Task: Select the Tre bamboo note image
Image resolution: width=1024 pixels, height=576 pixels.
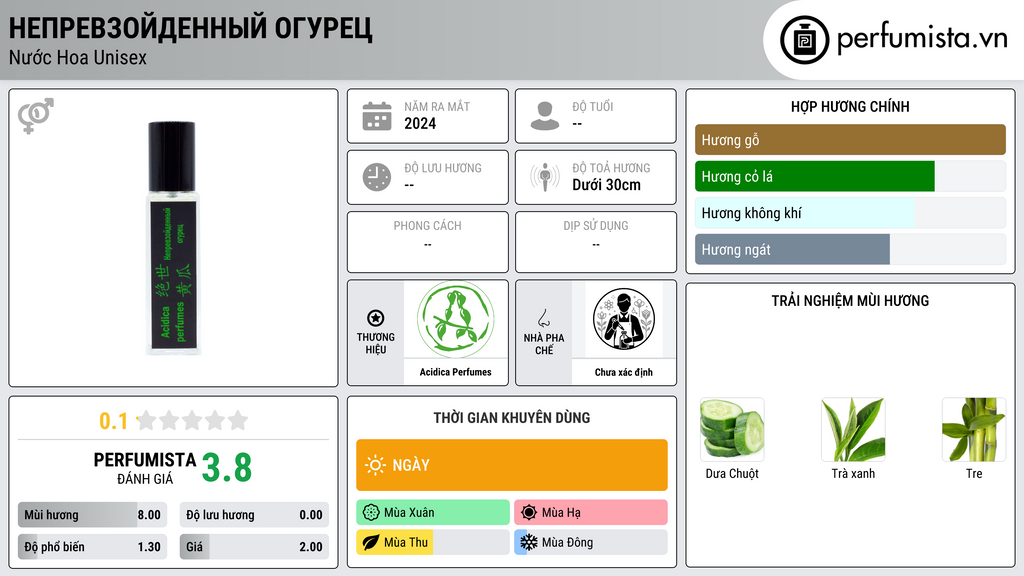Action: click(974, 430)
